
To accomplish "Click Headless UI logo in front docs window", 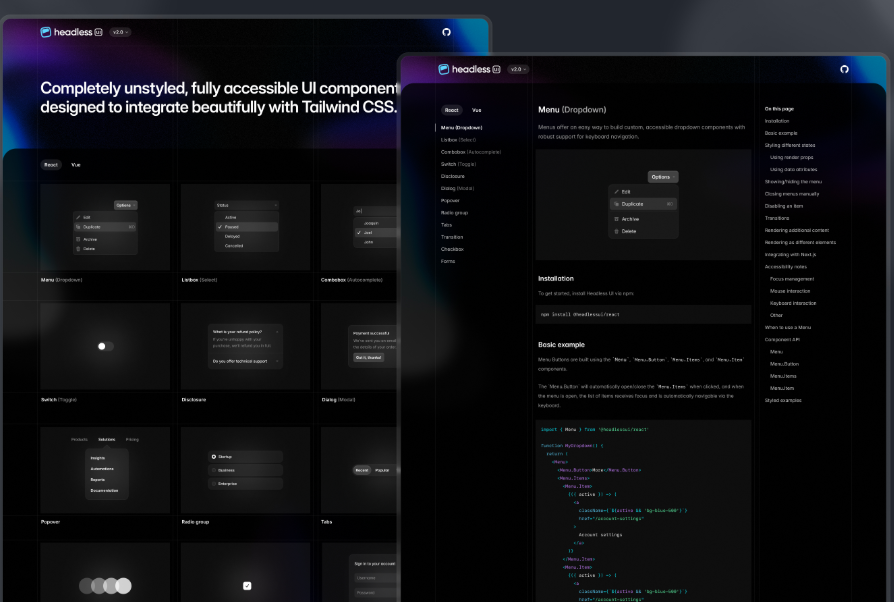I will (x=469, y=69).
